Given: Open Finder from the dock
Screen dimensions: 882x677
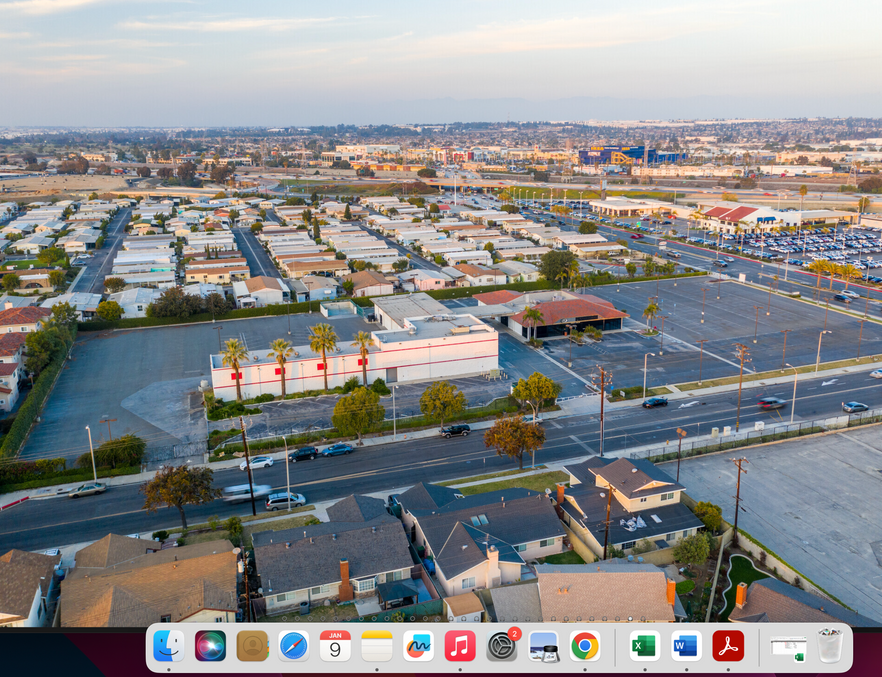Looking at the screenshot, I should (168, 646).
